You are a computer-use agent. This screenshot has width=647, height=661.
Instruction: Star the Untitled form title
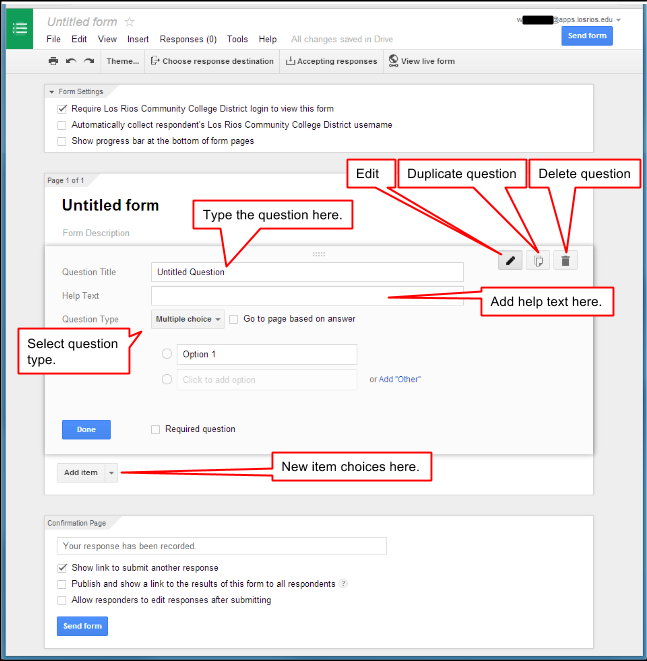coord(130,22)
